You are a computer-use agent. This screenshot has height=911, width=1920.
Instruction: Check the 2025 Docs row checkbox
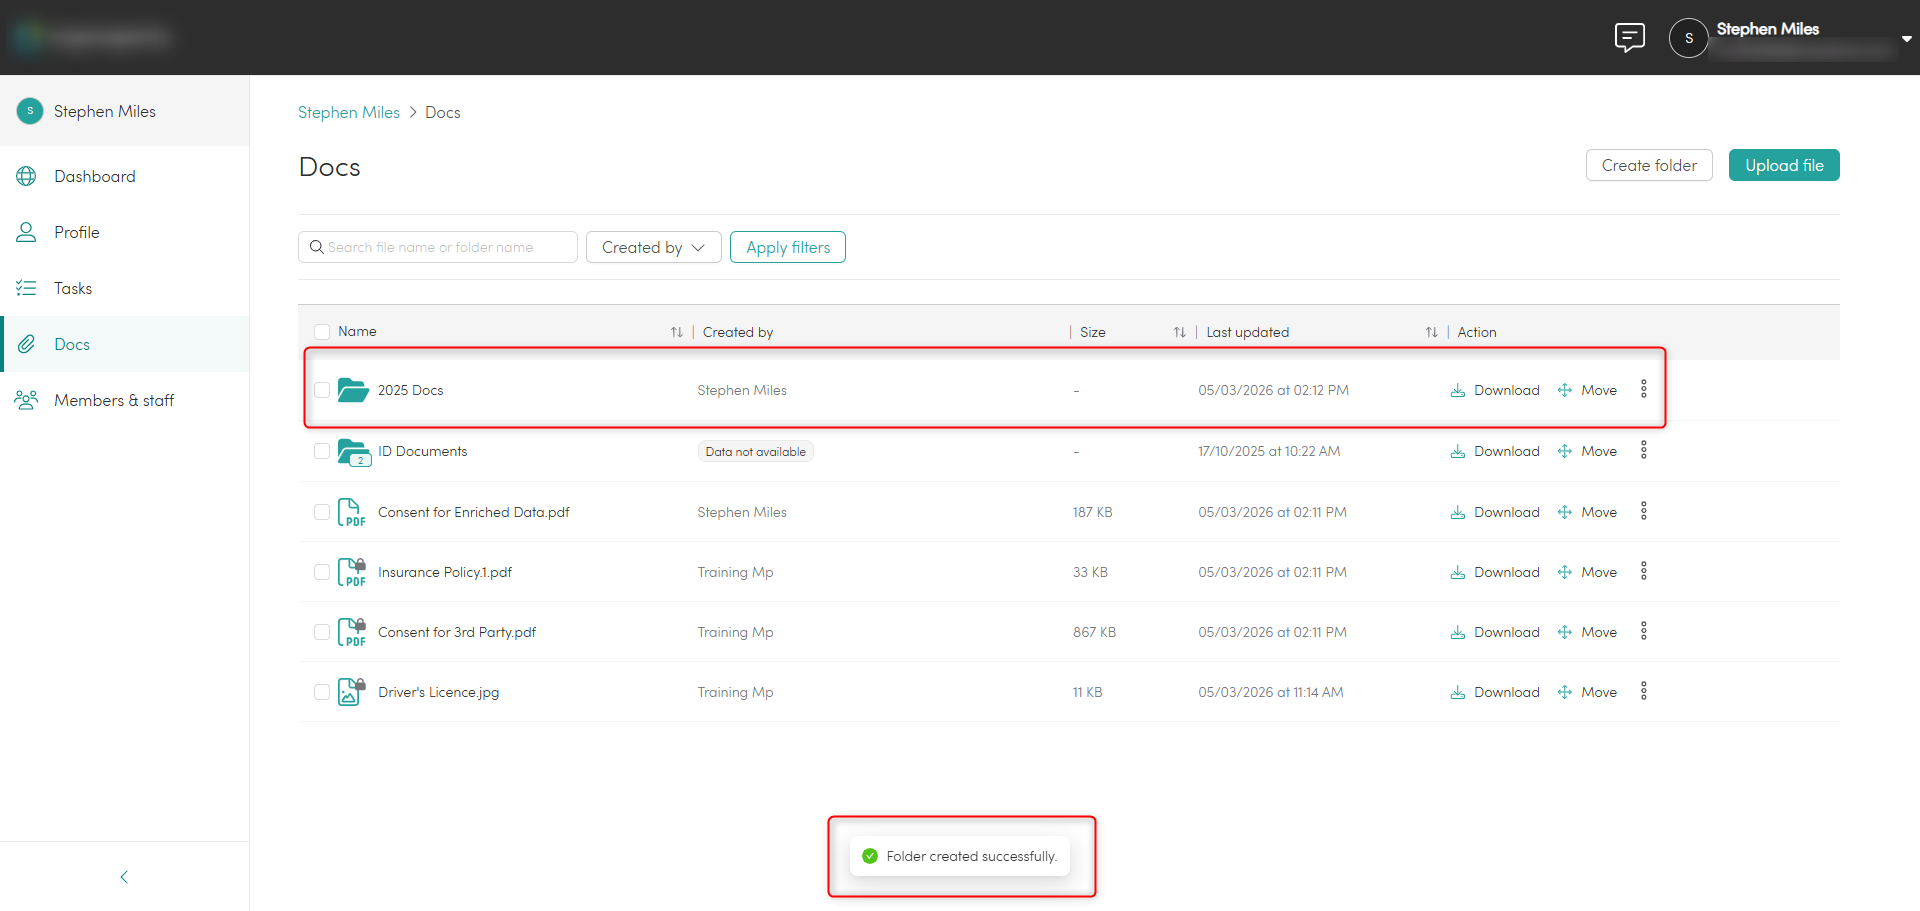pyautogui.click(x=322, y=390)
